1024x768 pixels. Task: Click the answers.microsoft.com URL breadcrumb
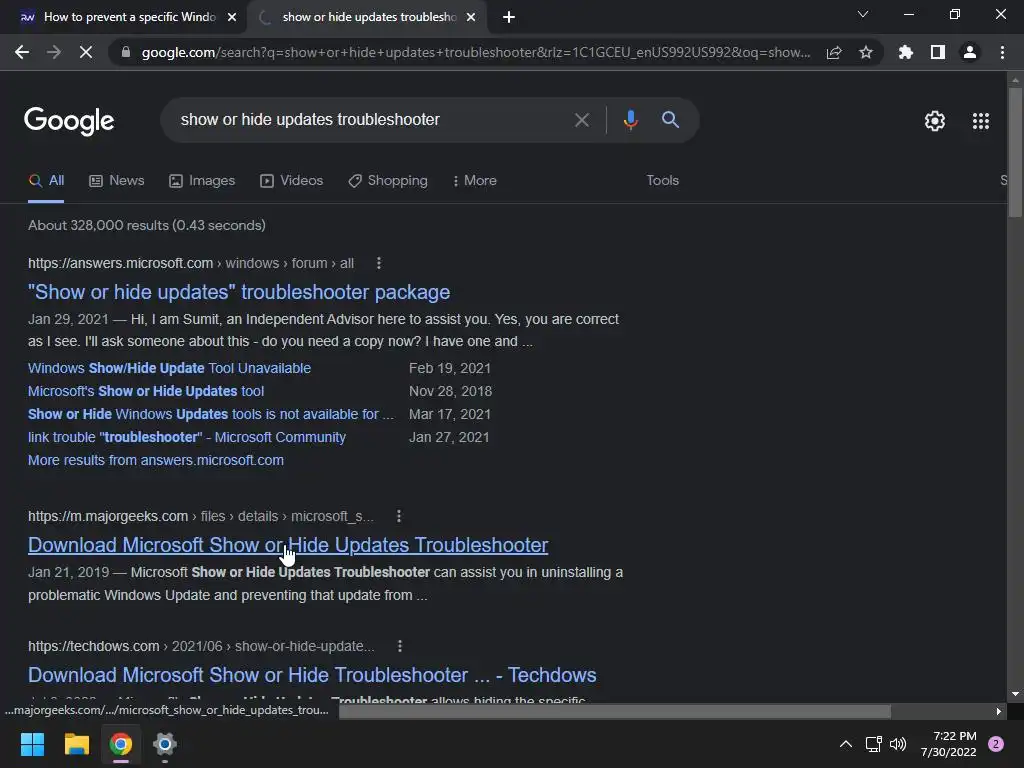(191, 263)
